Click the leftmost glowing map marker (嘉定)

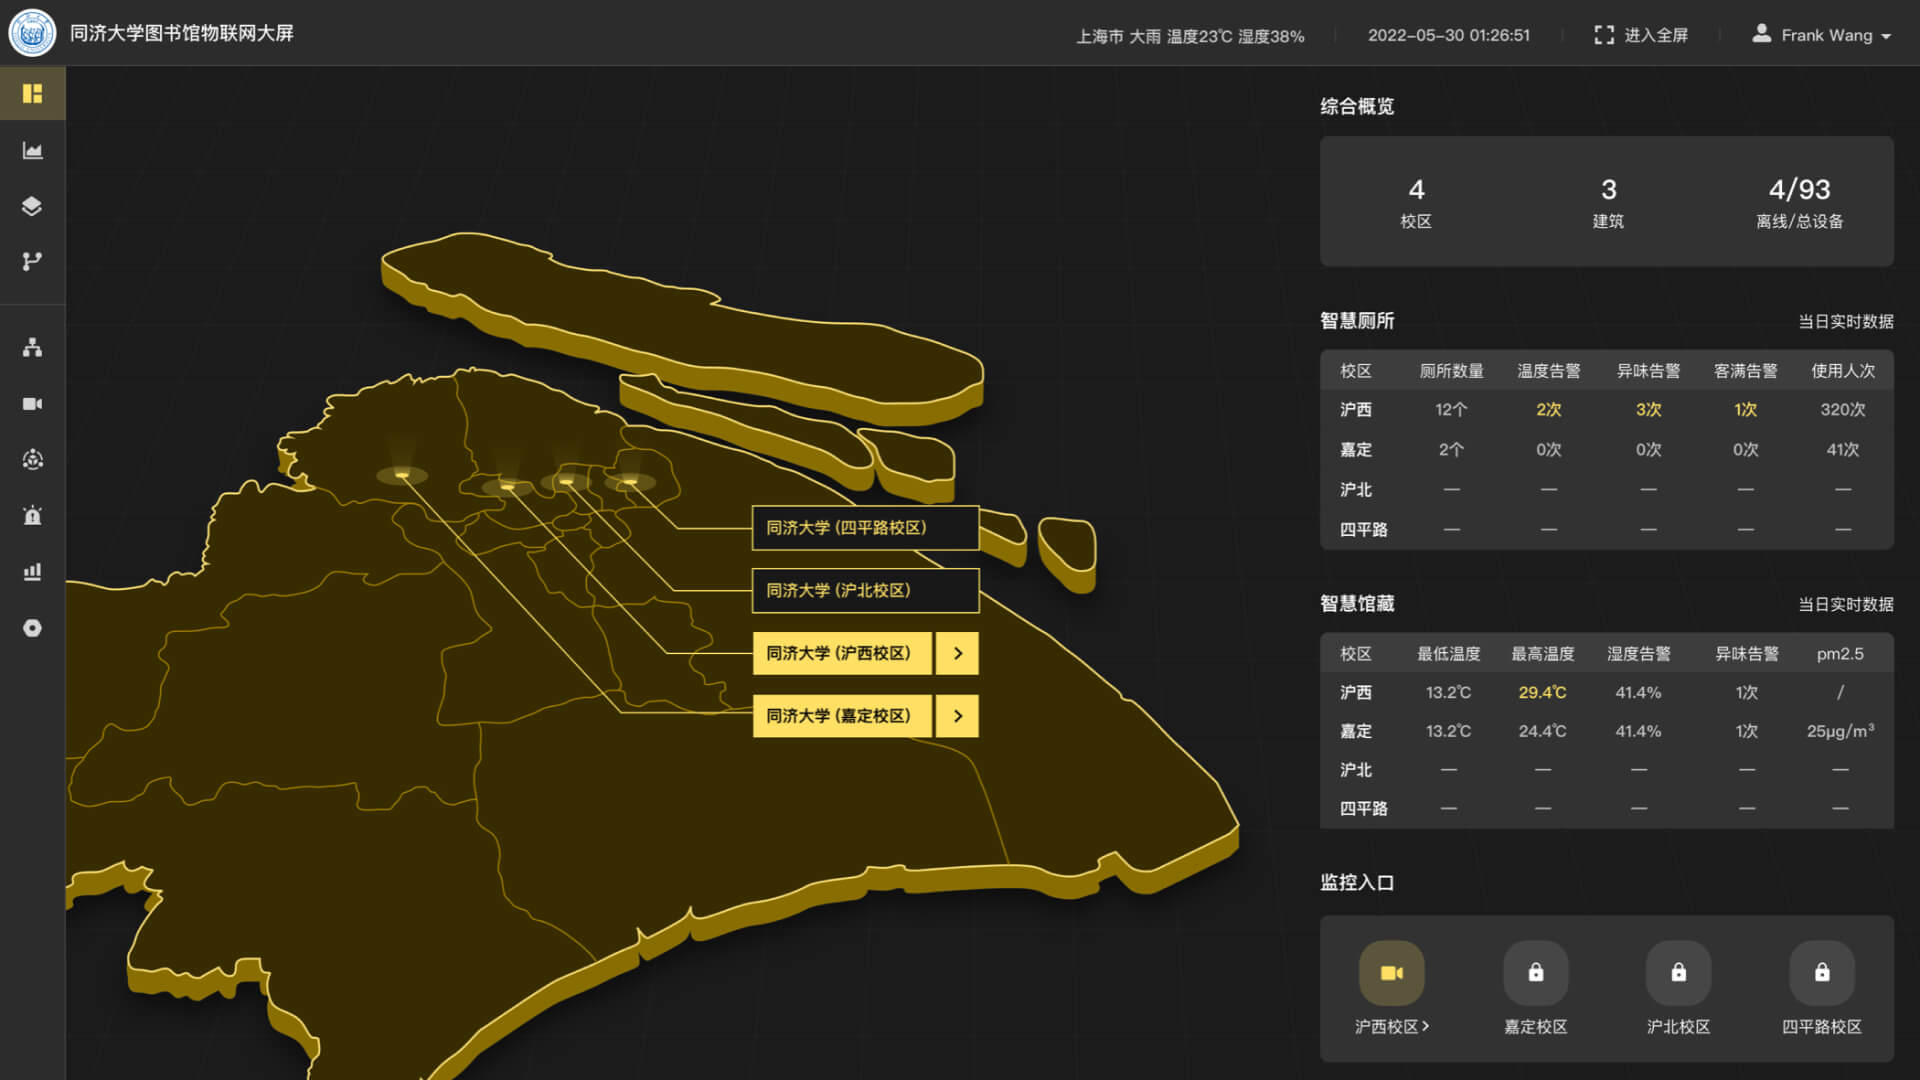point(402,475)
